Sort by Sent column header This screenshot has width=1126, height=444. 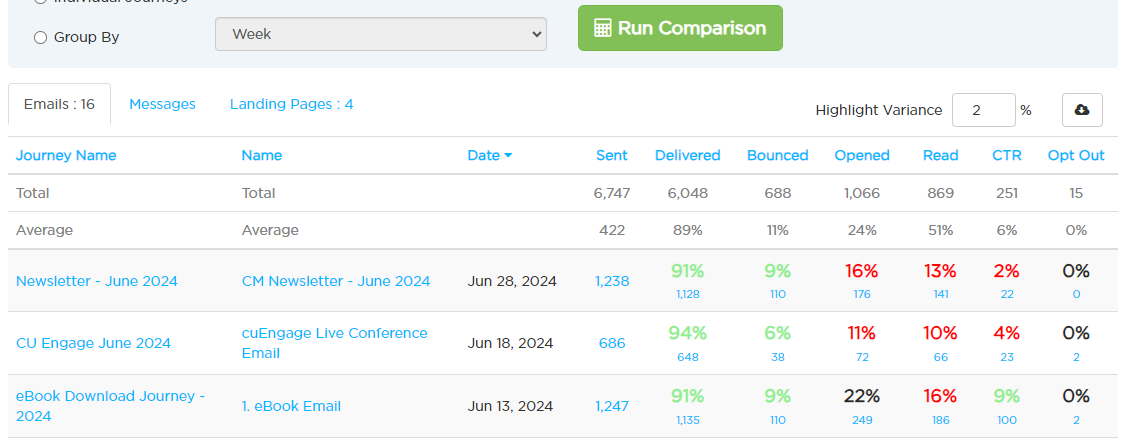[x=612, y=155]
